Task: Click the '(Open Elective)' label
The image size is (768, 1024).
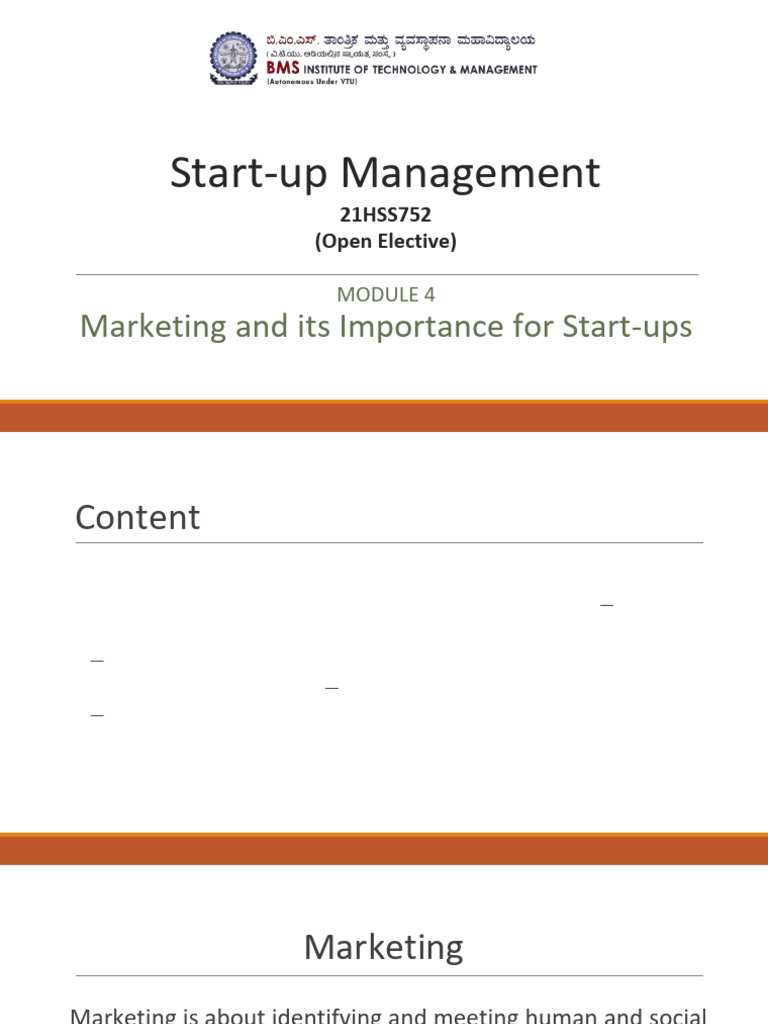Action: (384, 242)
